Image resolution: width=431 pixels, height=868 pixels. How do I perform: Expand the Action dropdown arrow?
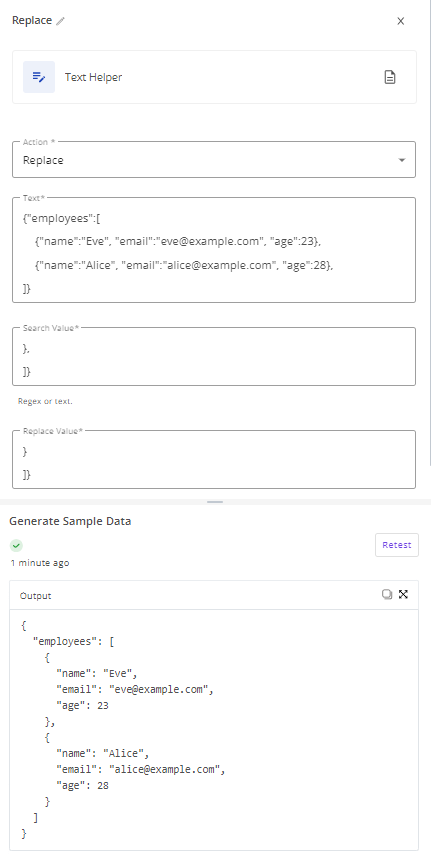click(x=402, y=160)
